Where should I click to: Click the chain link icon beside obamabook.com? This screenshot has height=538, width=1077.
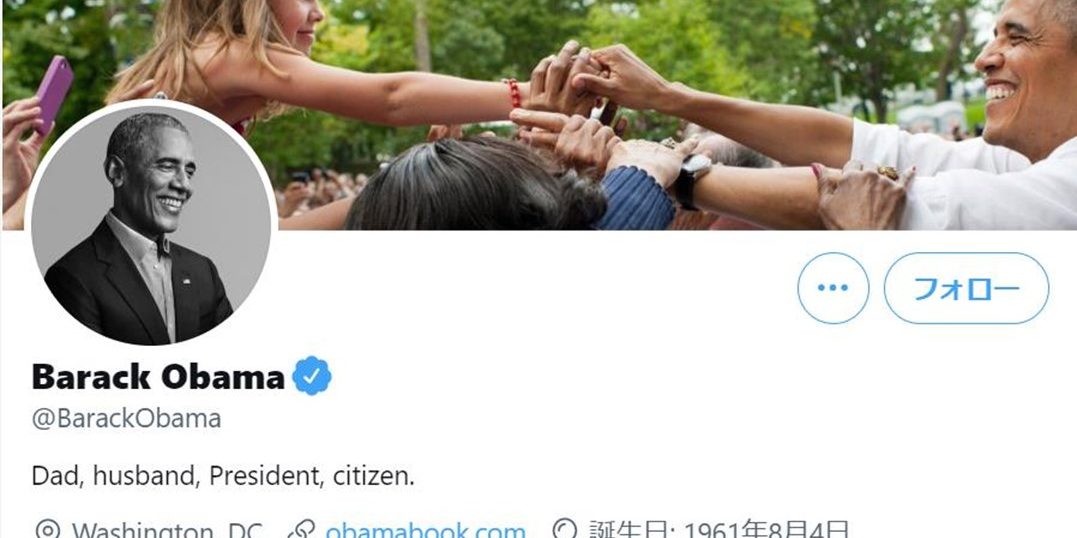point(301,531)
